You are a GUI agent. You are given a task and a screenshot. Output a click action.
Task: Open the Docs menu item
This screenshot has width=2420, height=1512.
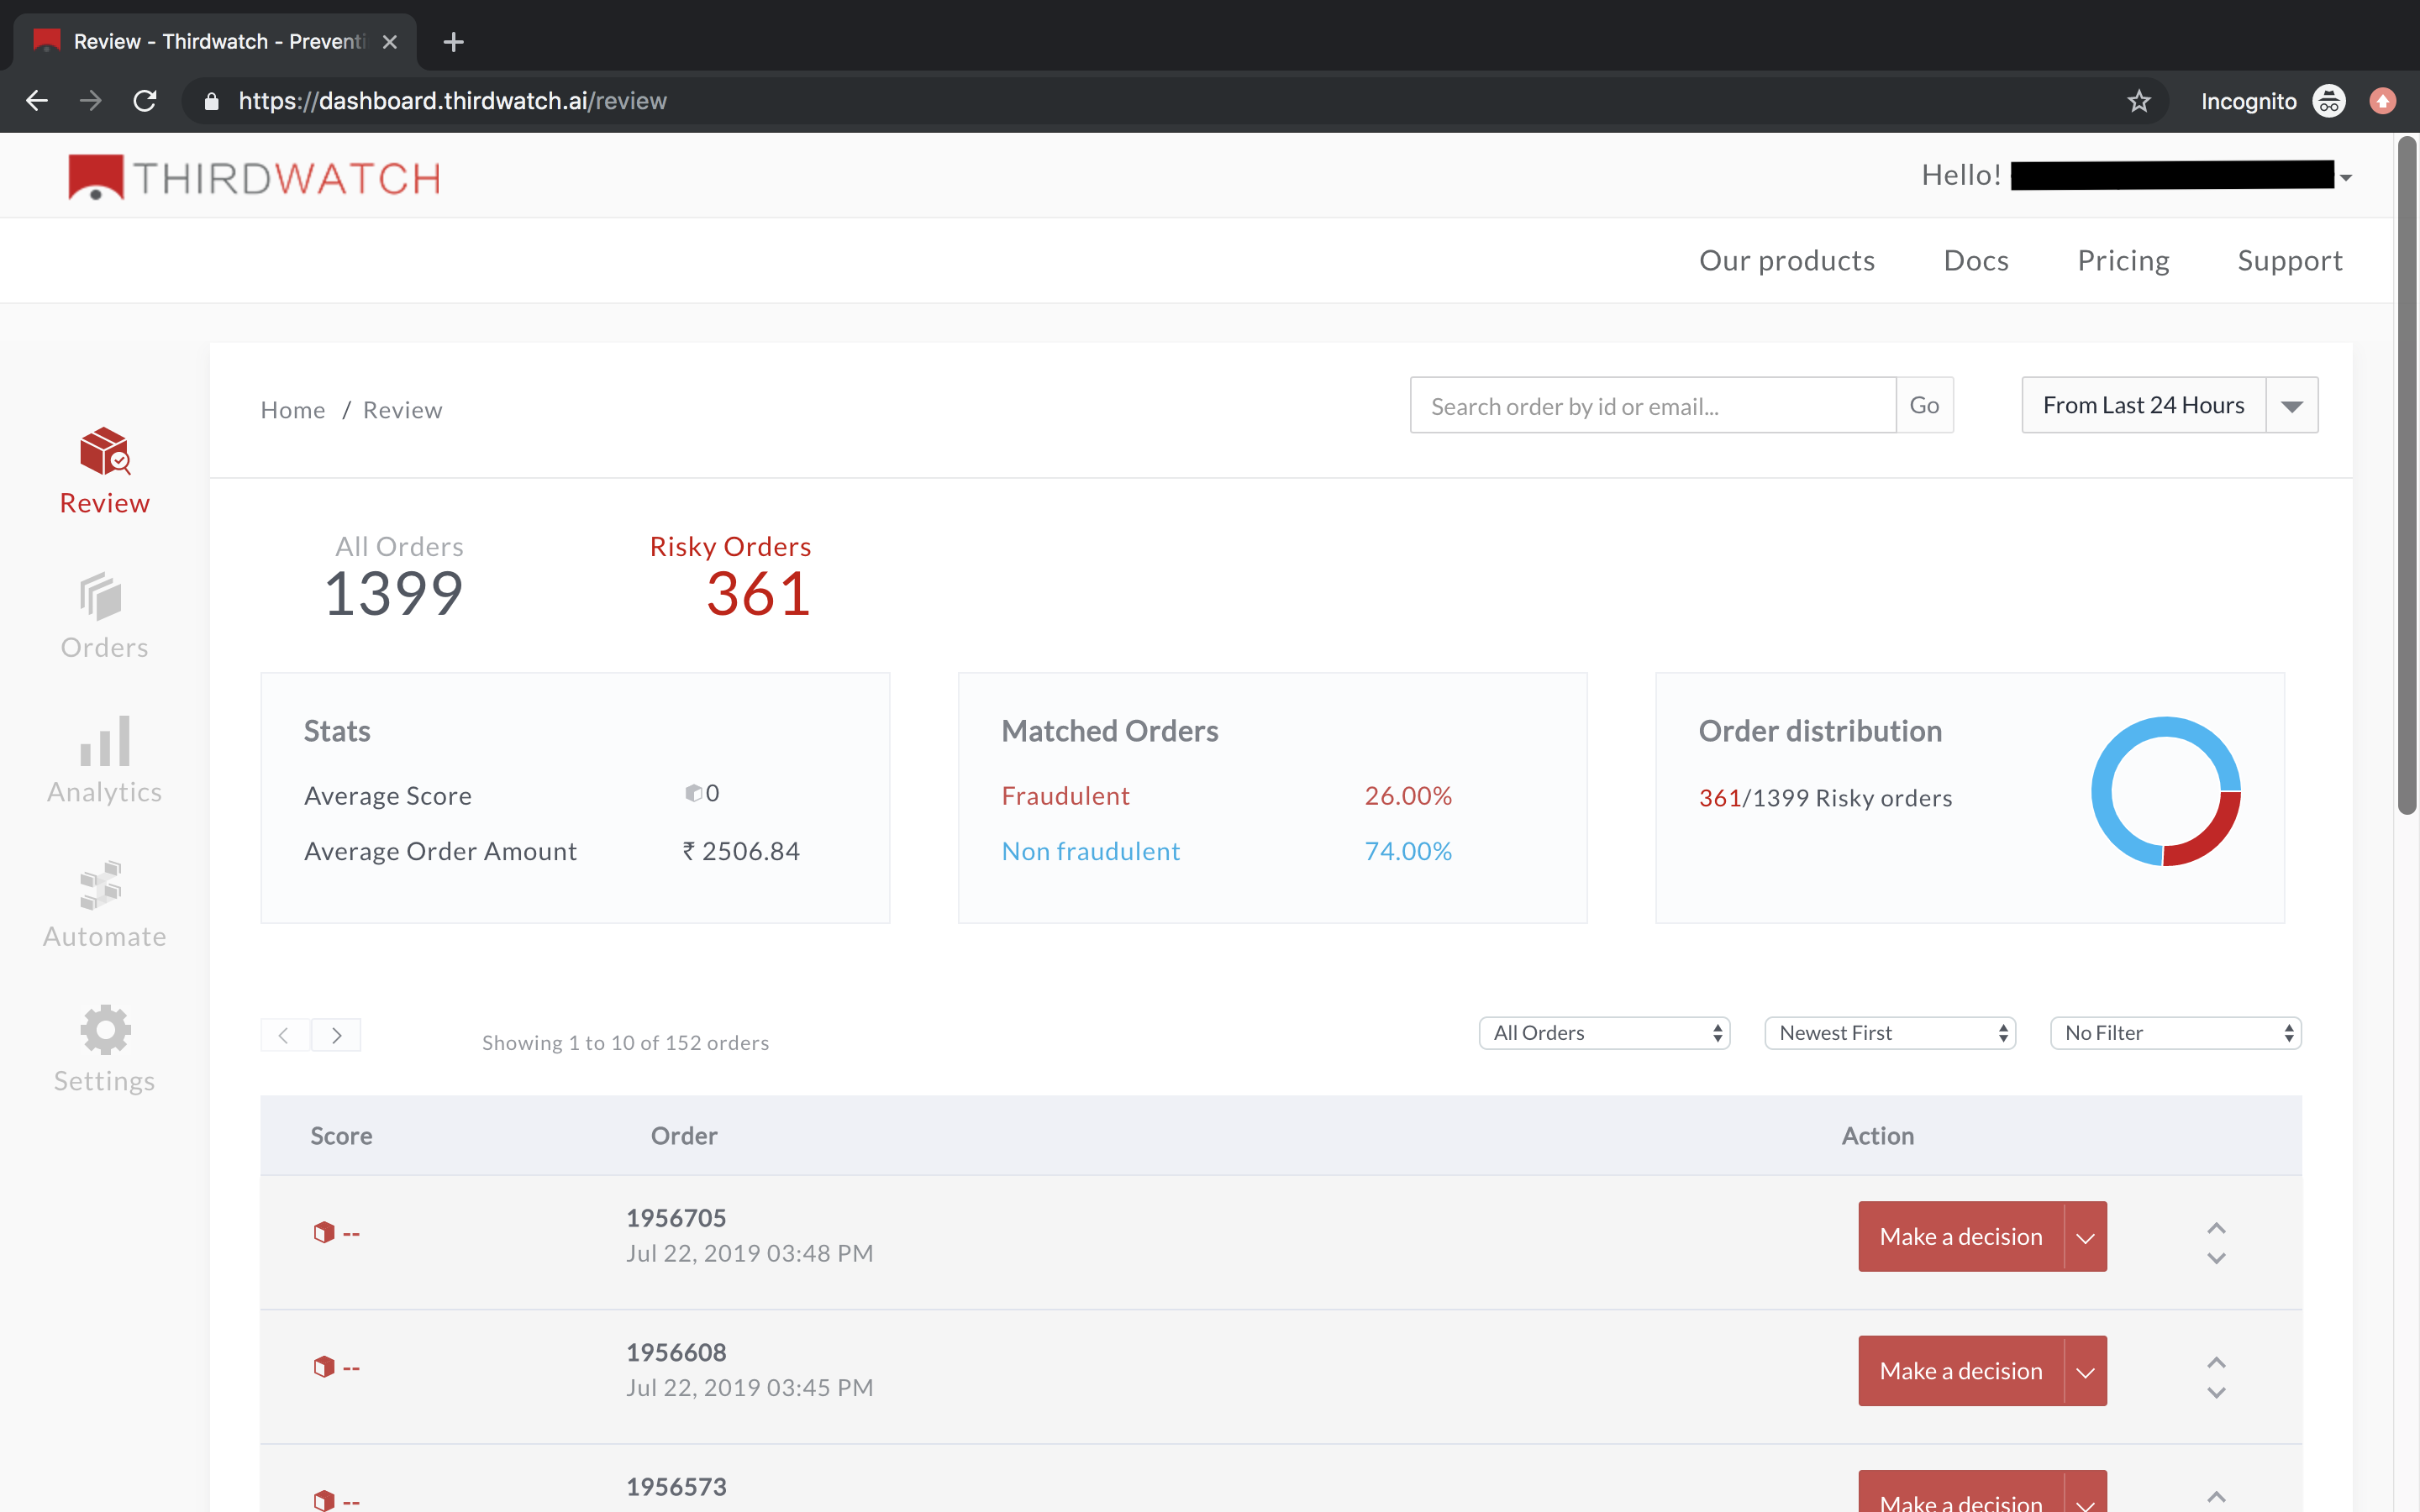(x=1976, y=260)
